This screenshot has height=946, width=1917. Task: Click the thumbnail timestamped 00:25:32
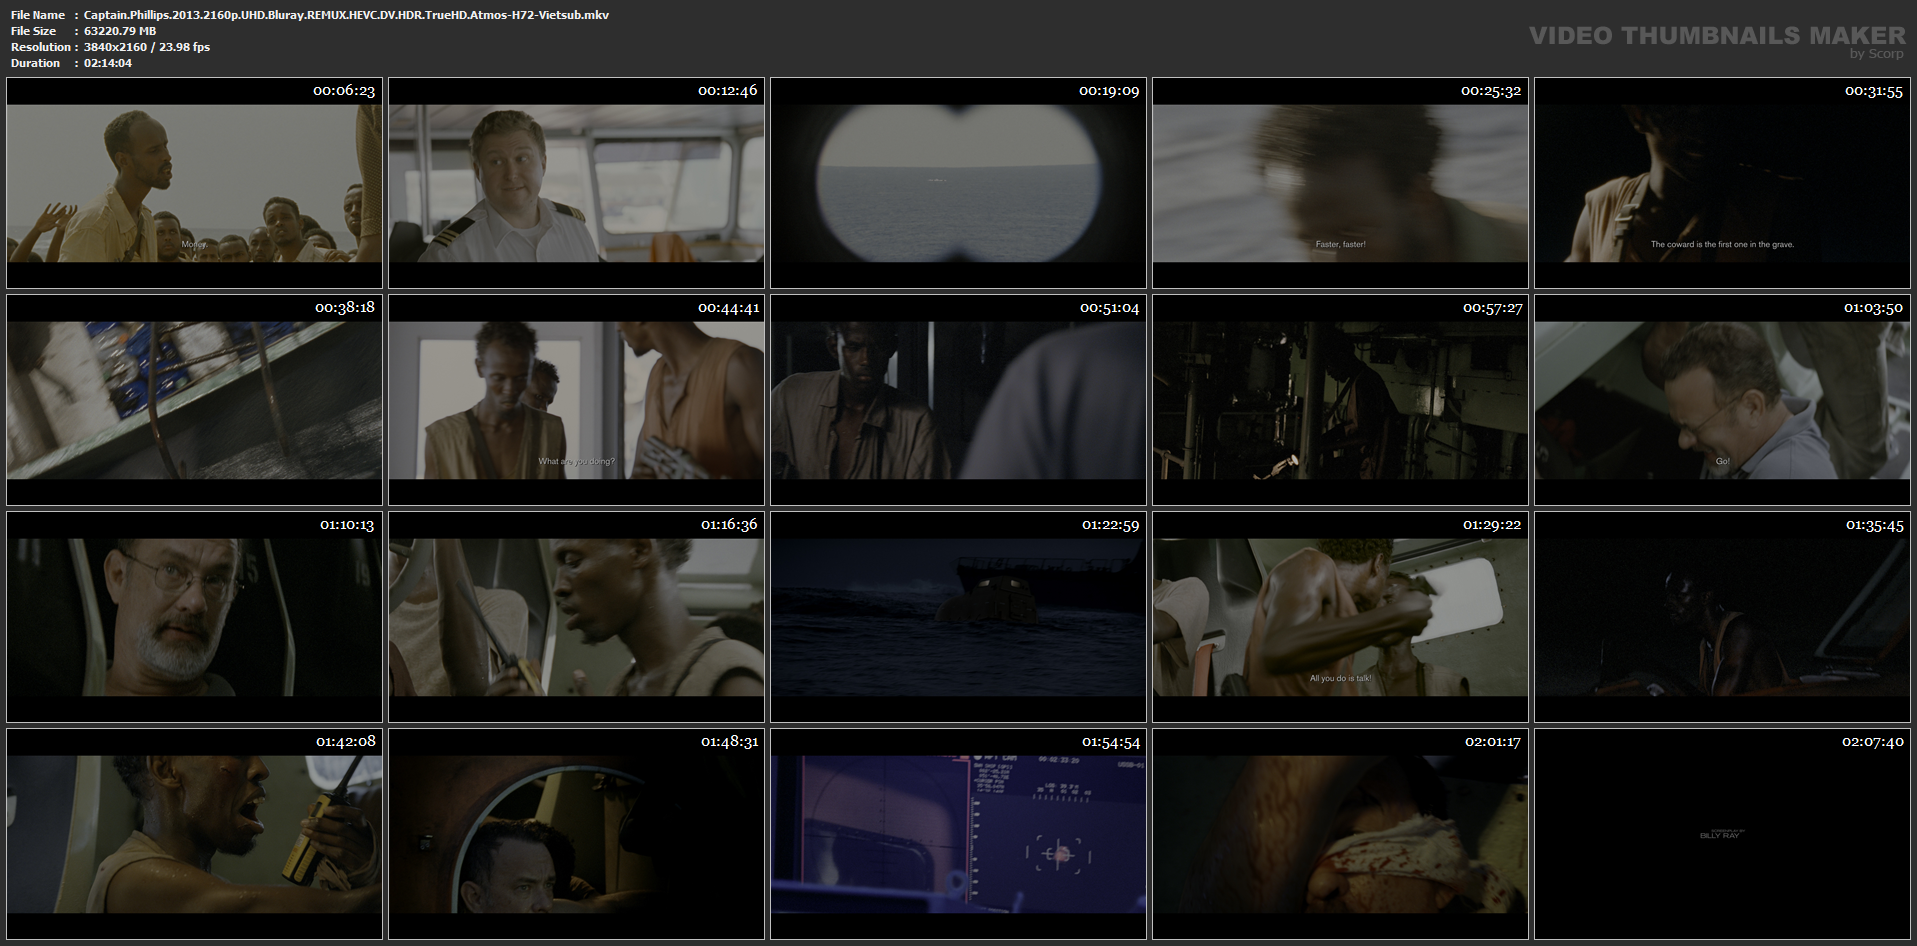click(1340, 183)
